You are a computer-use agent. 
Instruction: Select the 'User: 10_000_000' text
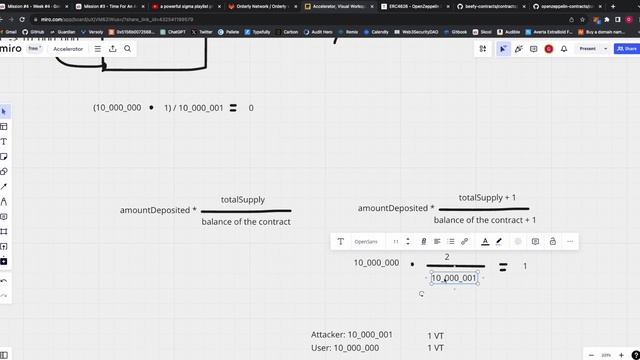345,348
